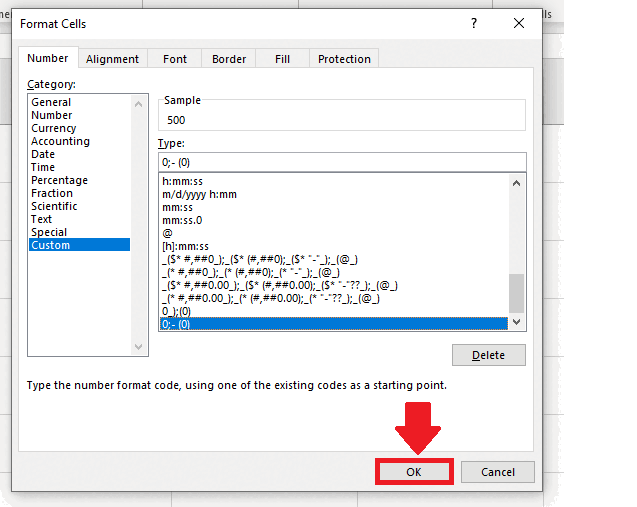Cancel the Format Cells dialog

[x=498, y=472]
